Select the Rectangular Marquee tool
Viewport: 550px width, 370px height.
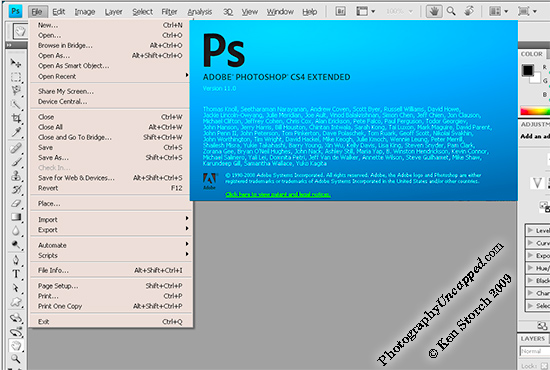point(15,77)
